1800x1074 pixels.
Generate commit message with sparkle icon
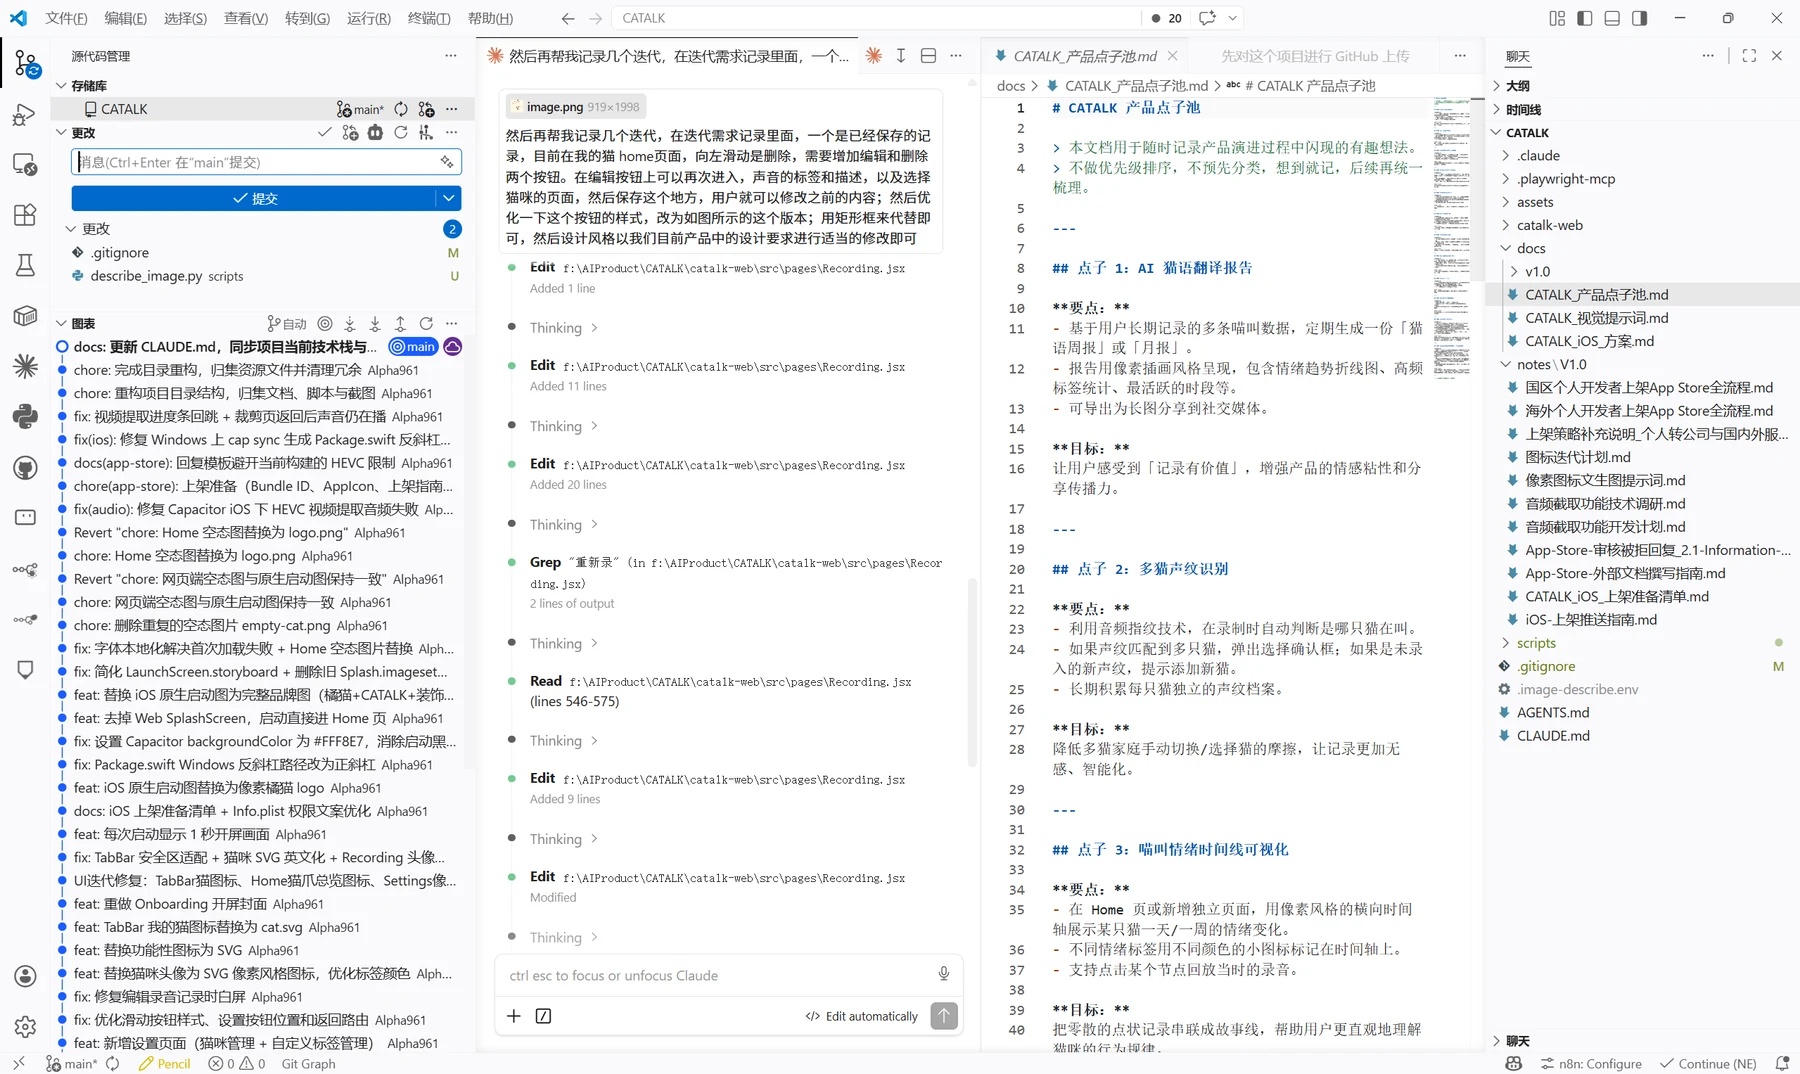pos(447,162)
